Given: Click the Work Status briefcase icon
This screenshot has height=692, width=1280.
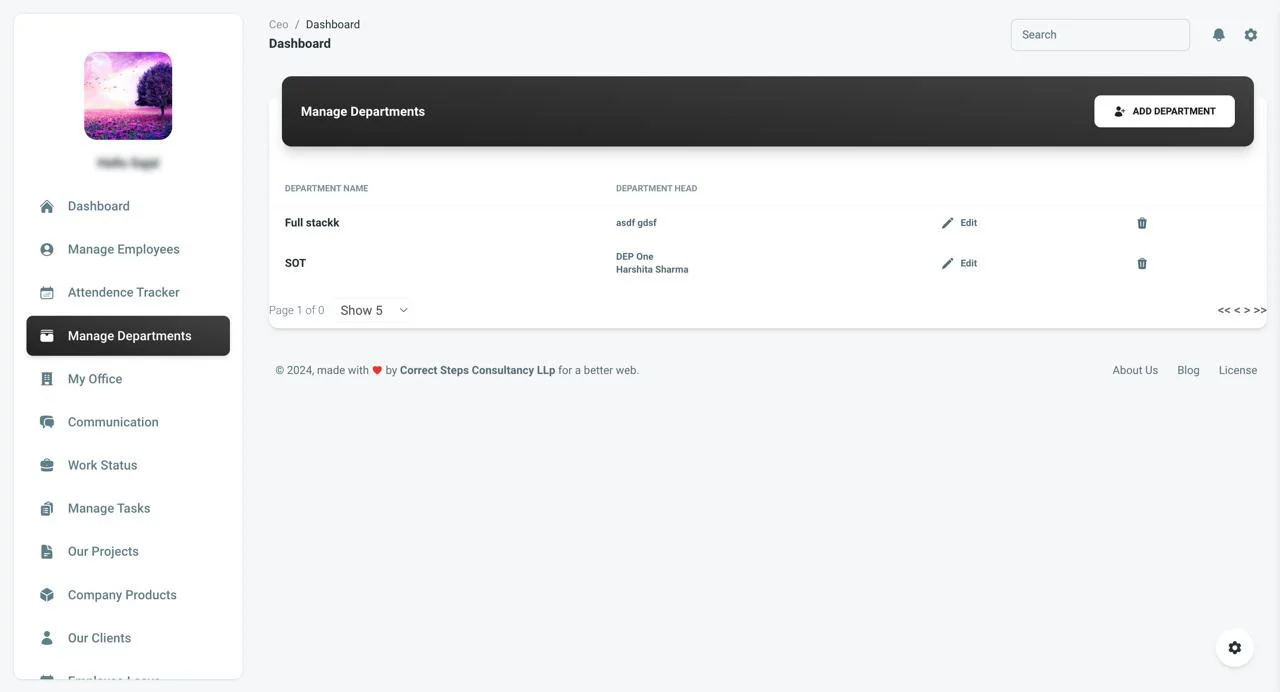Looking at the screenshot, I should click(x=47, y=465).
